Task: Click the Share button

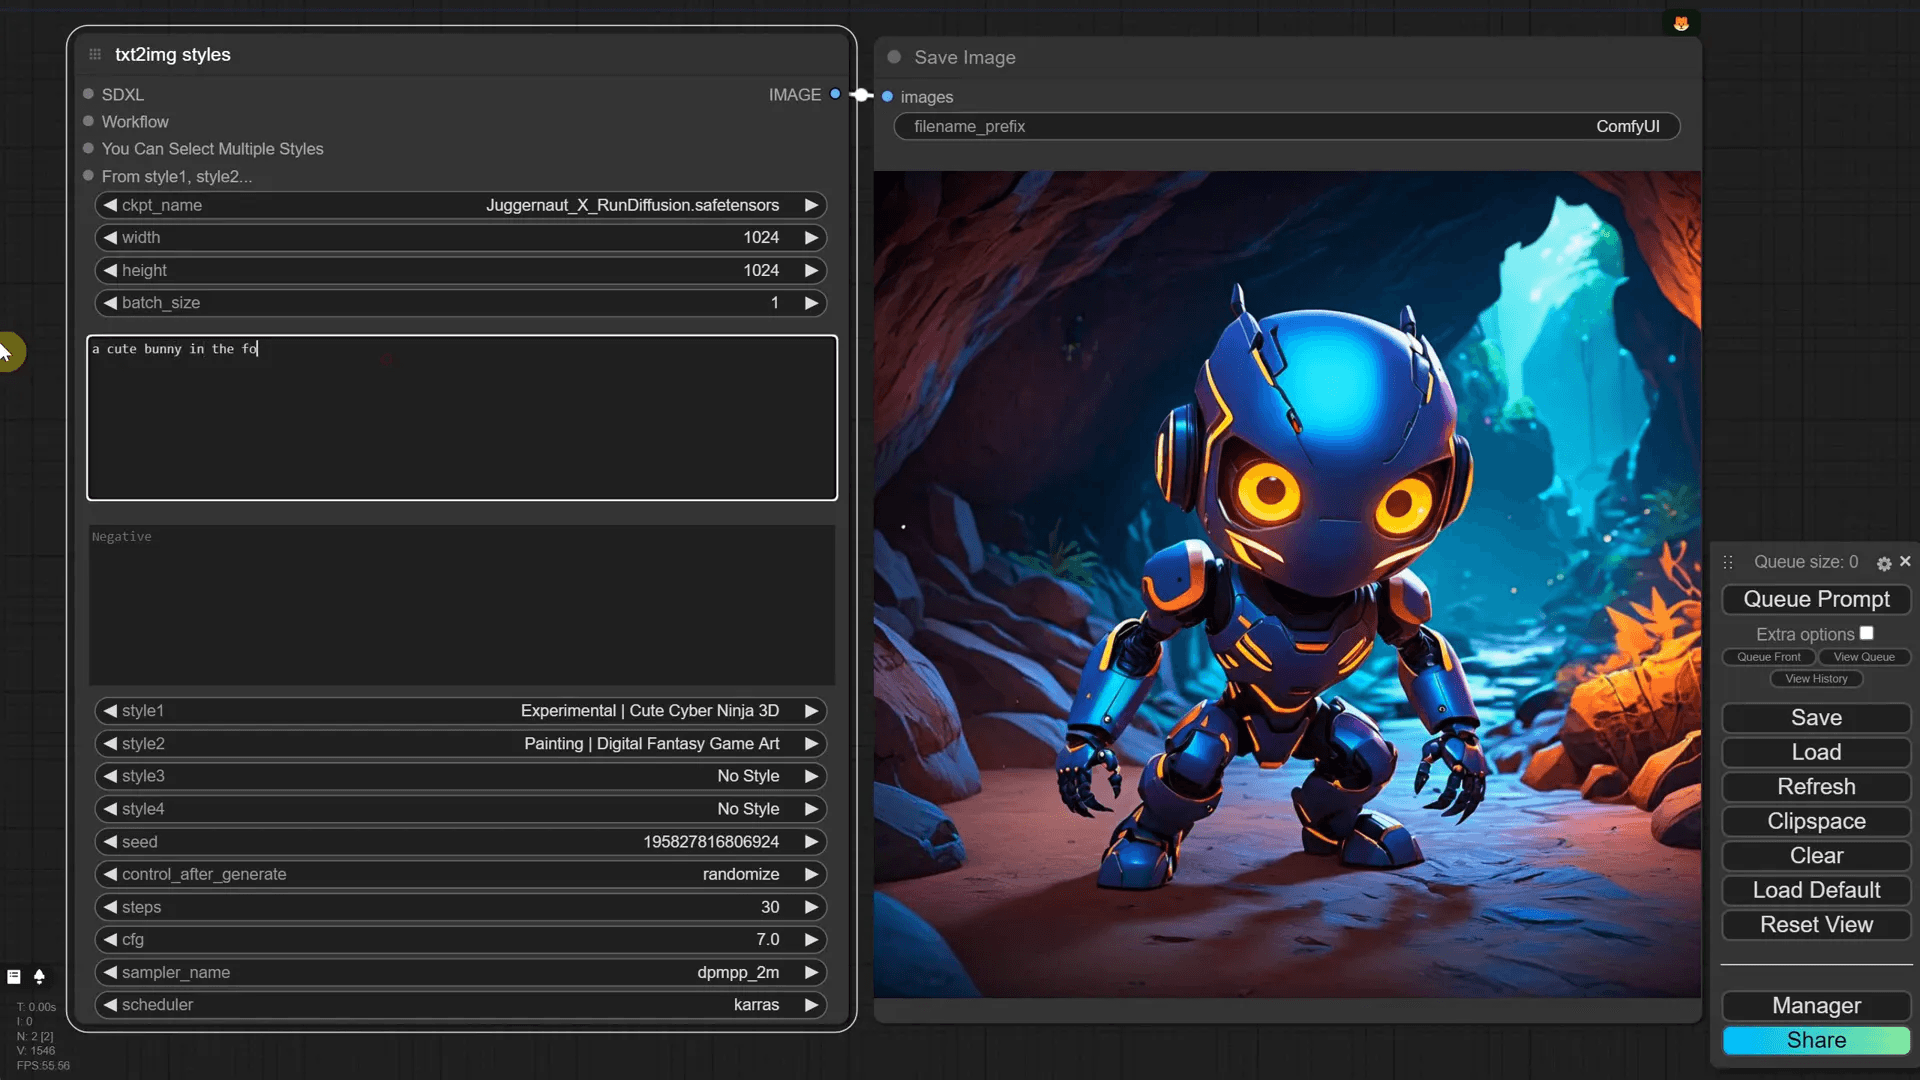Action: (x=1816, y=1040)
